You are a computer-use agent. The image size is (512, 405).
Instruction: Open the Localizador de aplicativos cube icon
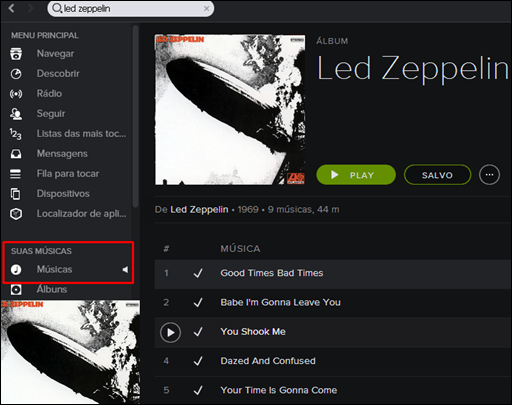pyautogui.click(x=16, y=214)
